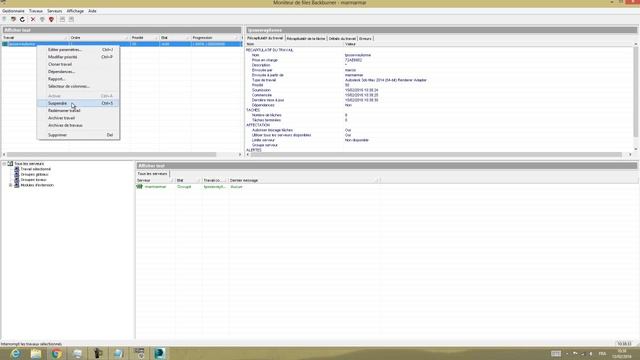Open the Travaux menu
The image size is (640, 360).
tap(36, 11)
